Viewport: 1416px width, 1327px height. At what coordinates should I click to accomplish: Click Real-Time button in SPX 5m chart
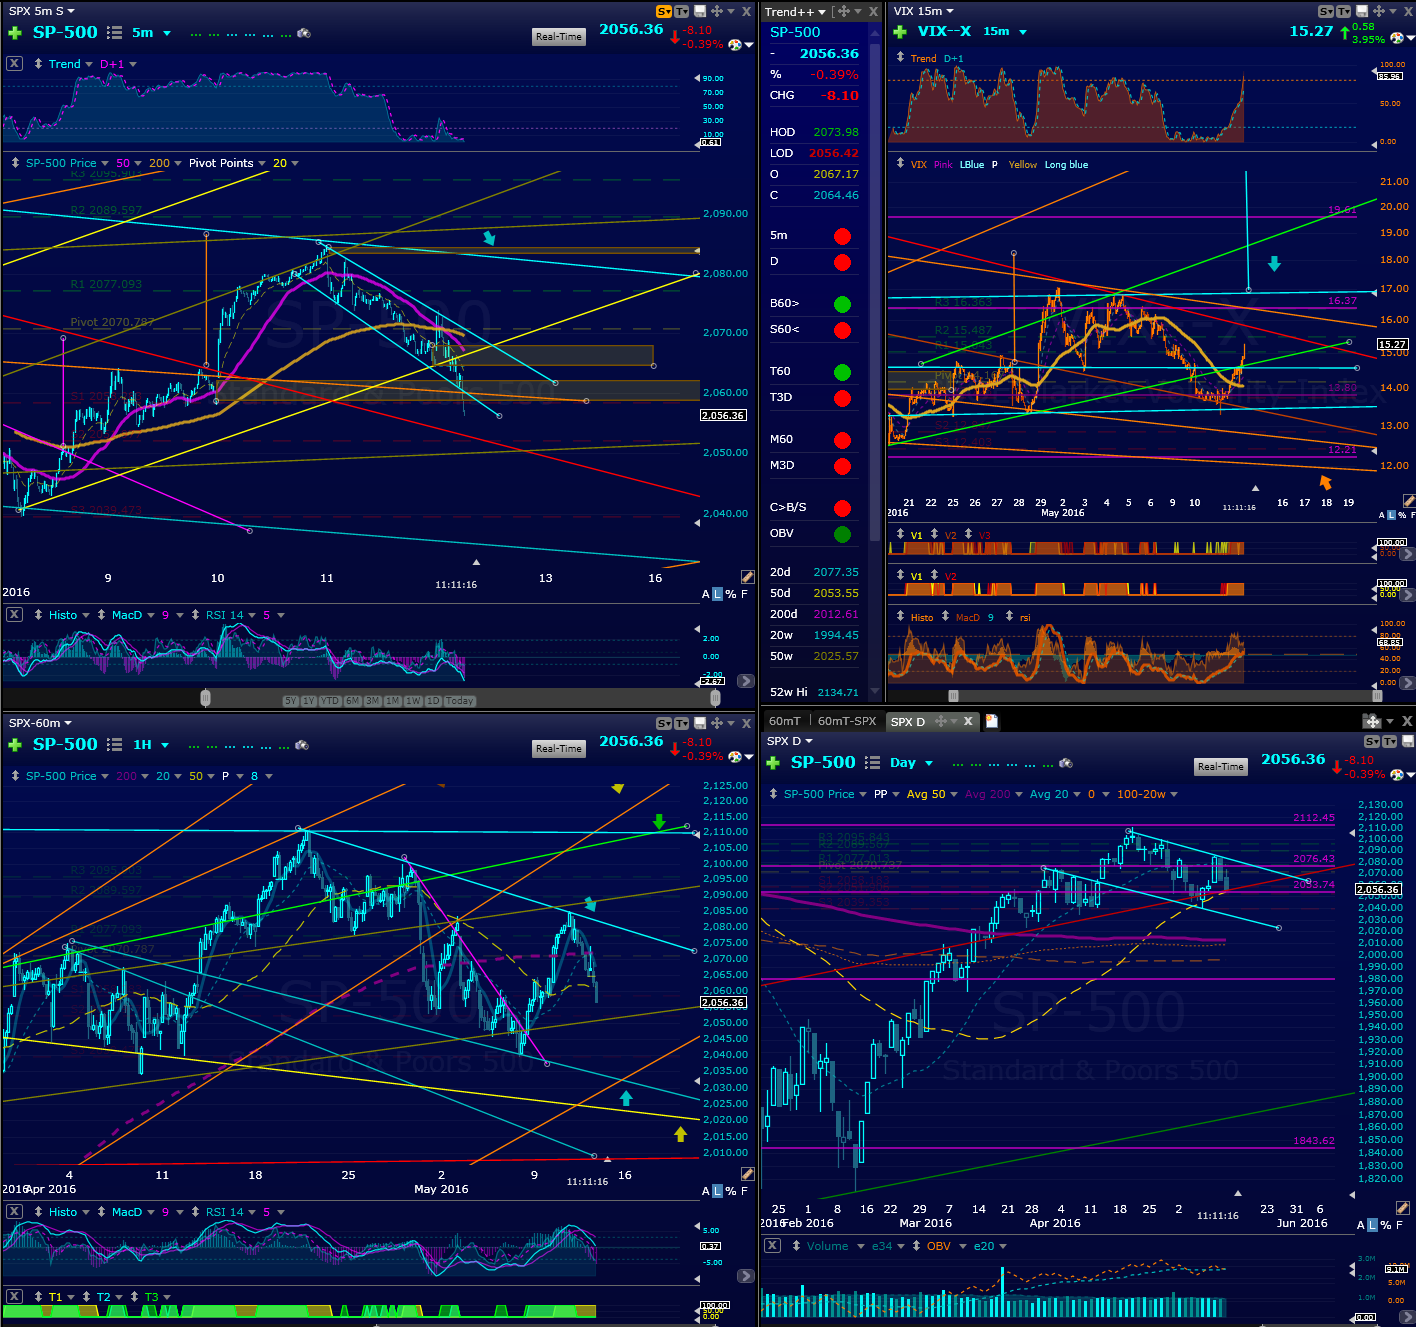pos(559,37)
